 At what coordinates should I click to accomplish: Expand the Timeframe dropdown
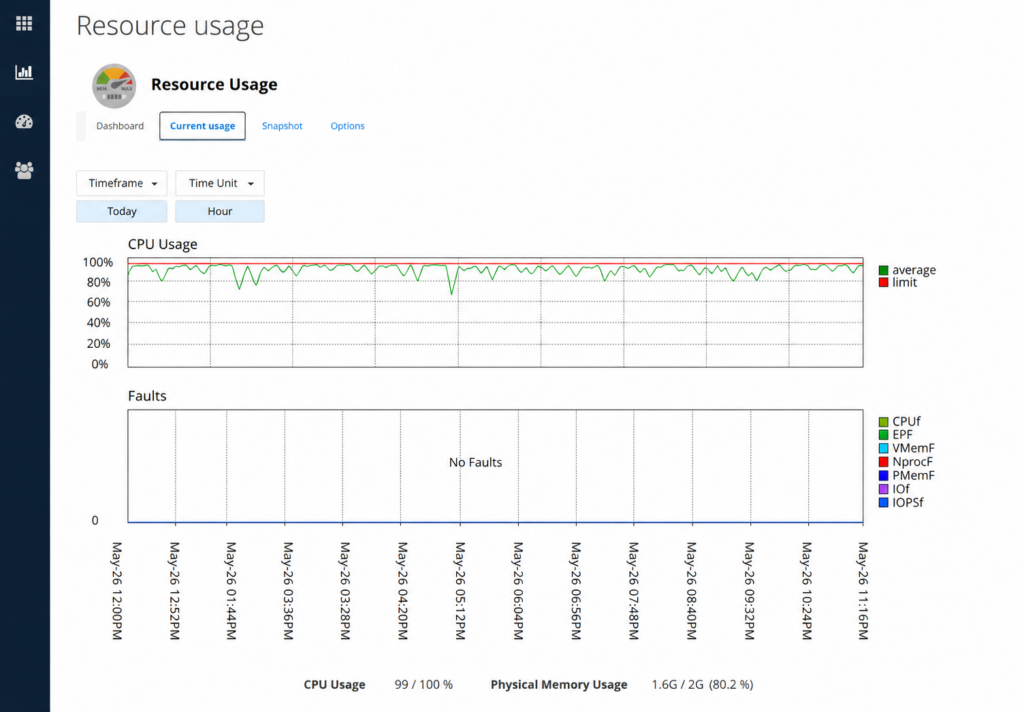122,184
